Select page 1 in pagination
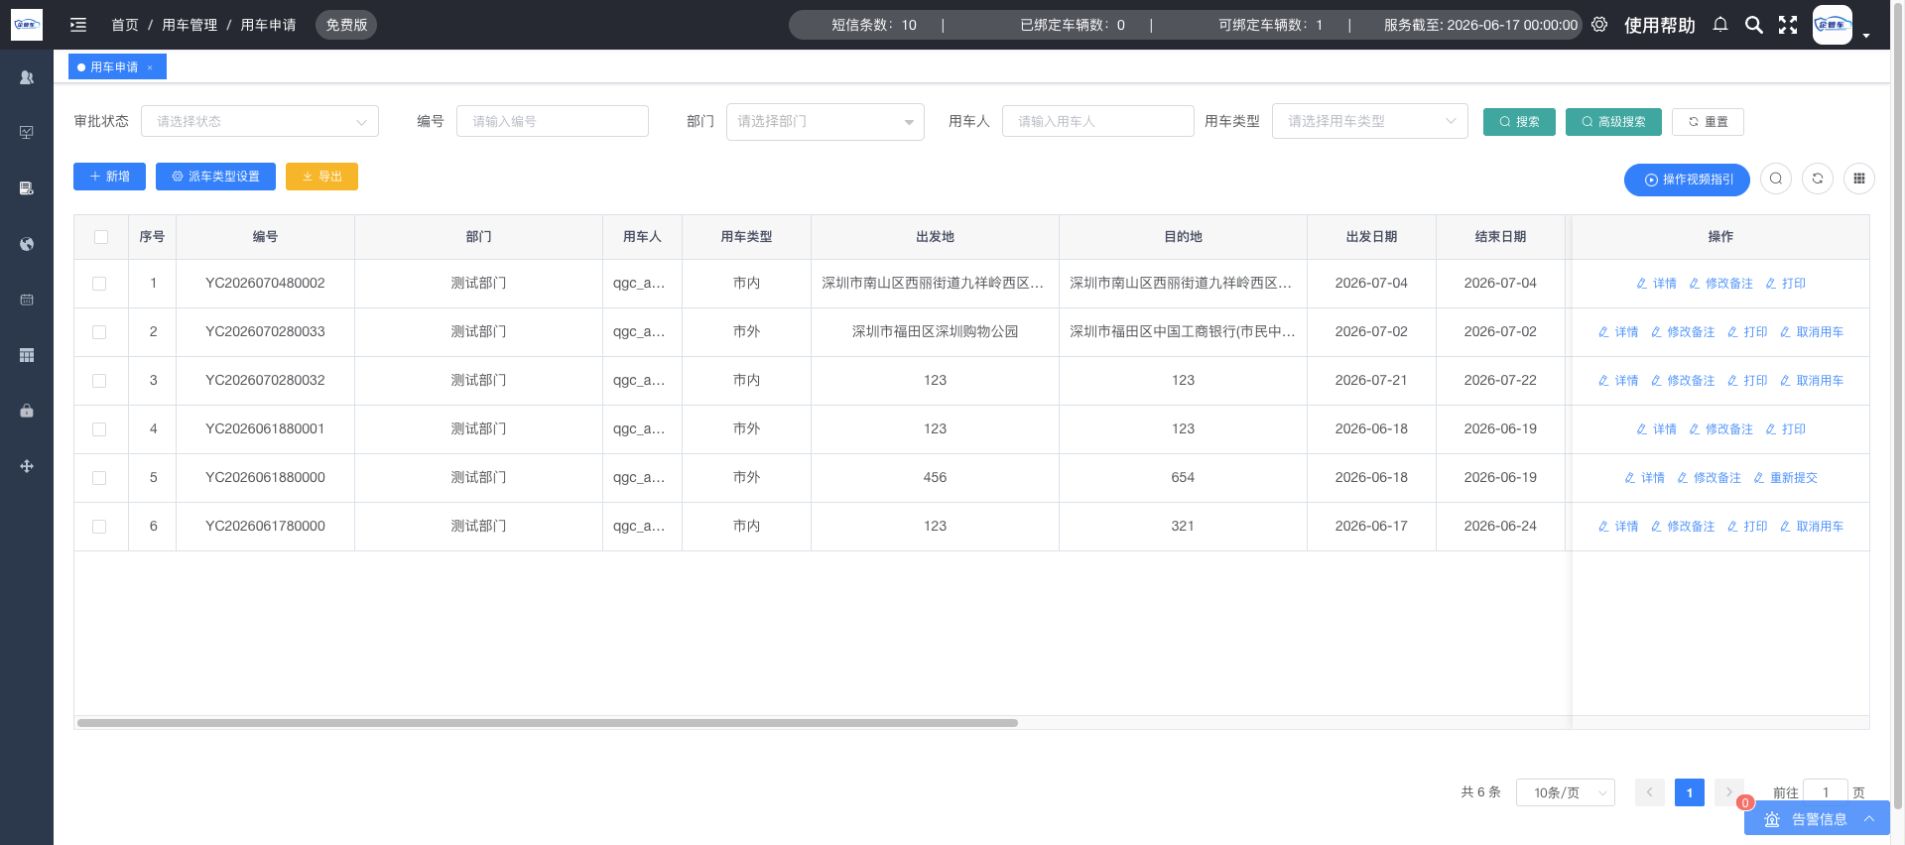 tap(1689, 792)
